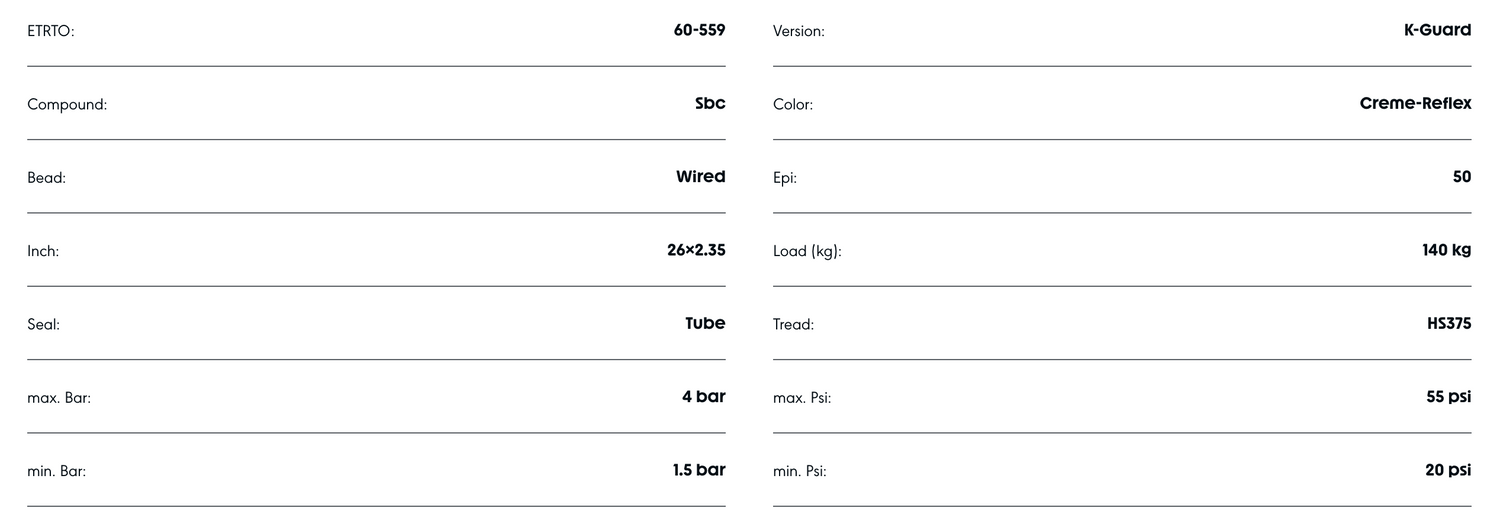Viewport: 1500px width, 524px height.
Task: Select the Compound label
Action: click(x=67, y=104)
